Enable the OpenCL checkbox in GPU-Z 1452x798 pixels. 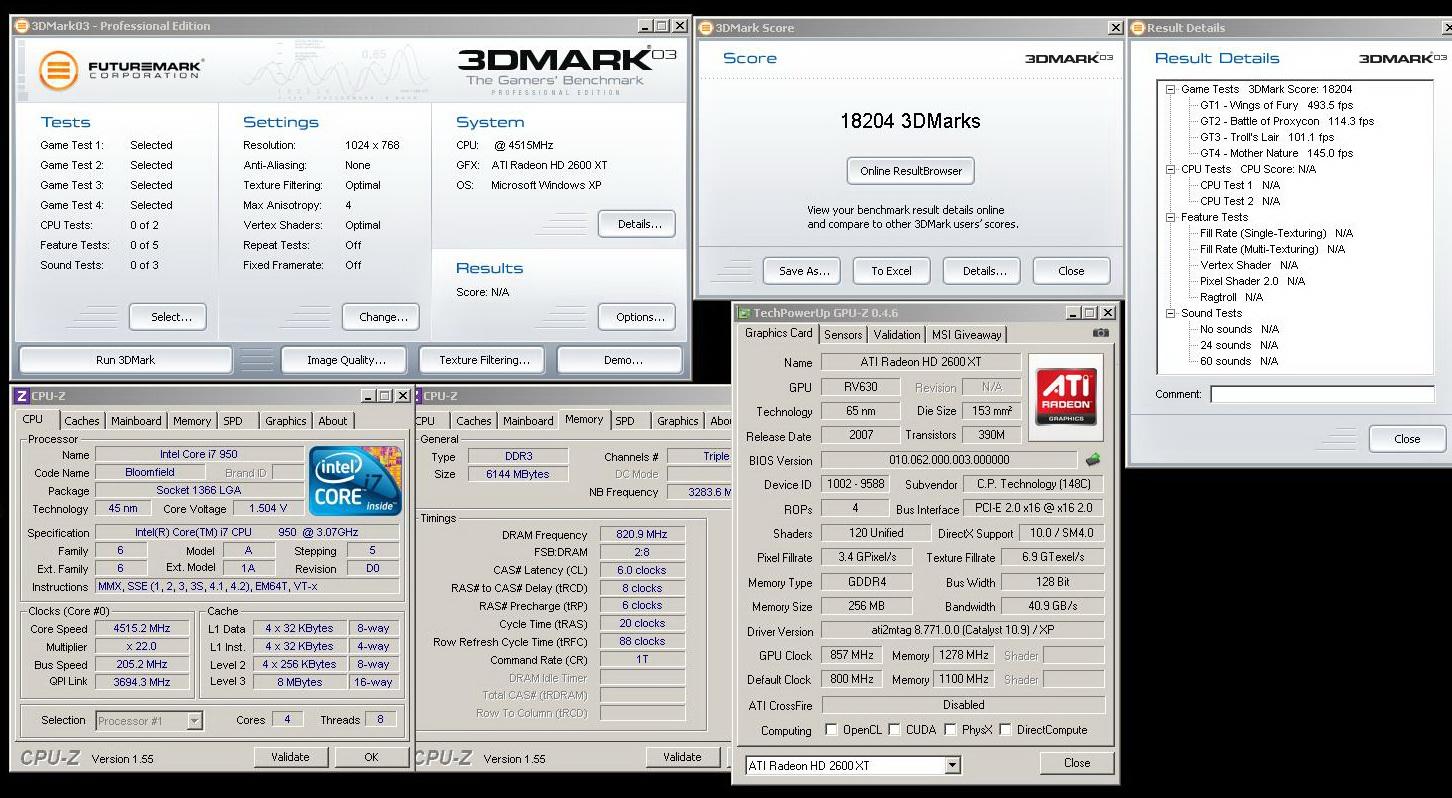pyautogui.click(x=831, y=730)
